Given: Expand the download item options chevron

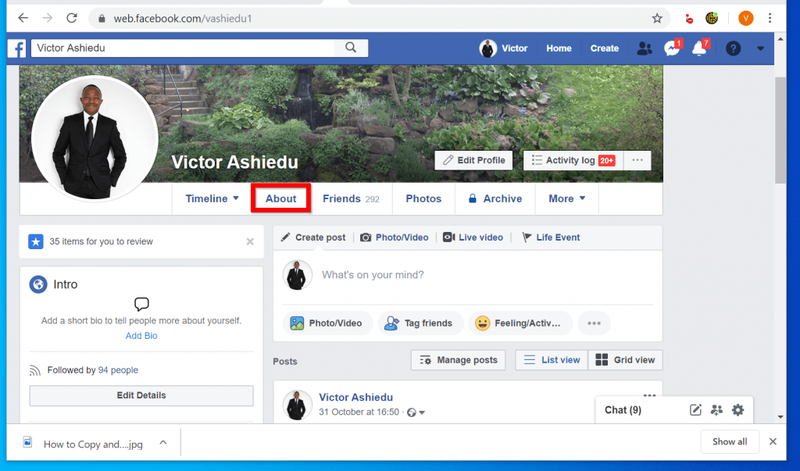Looking at the screenshot, I should point(163,442).
